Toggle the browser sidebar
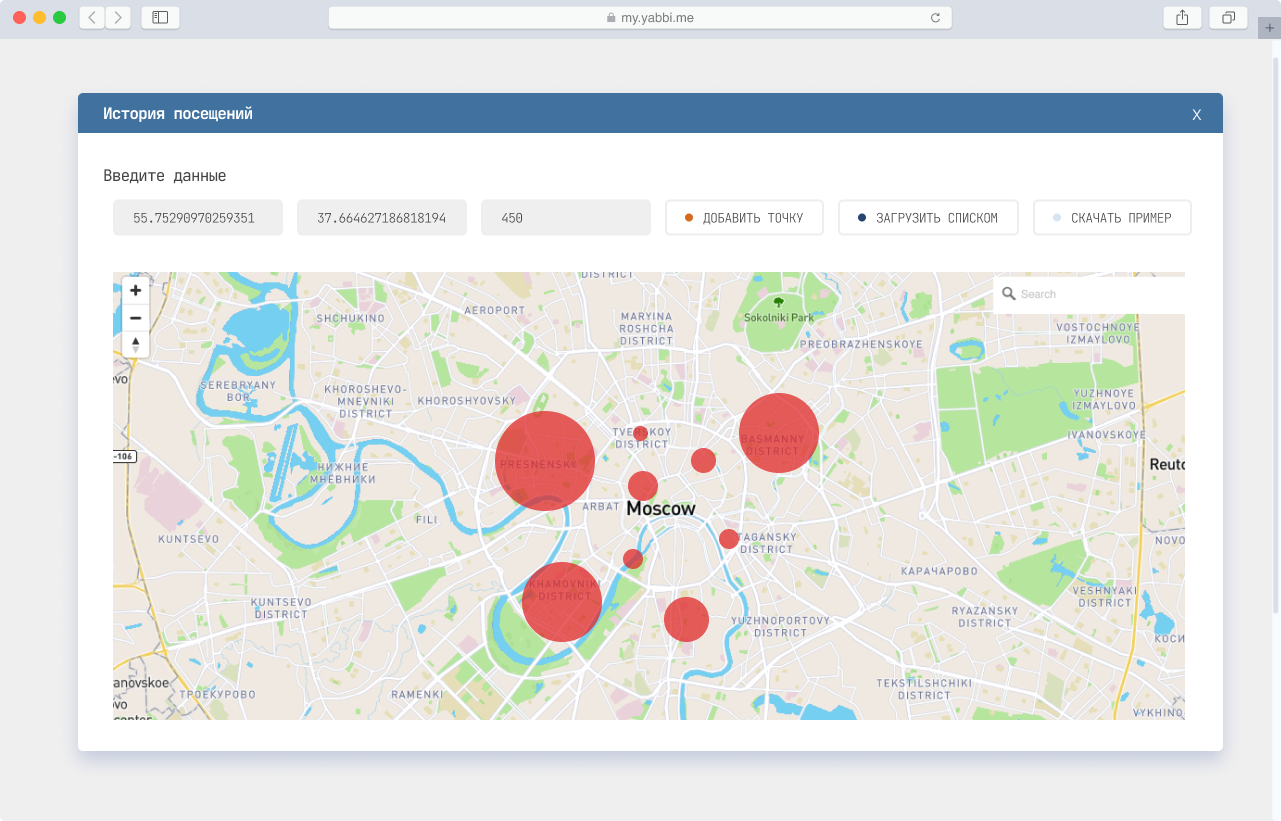1281x821 pixels. coord(160,18)
